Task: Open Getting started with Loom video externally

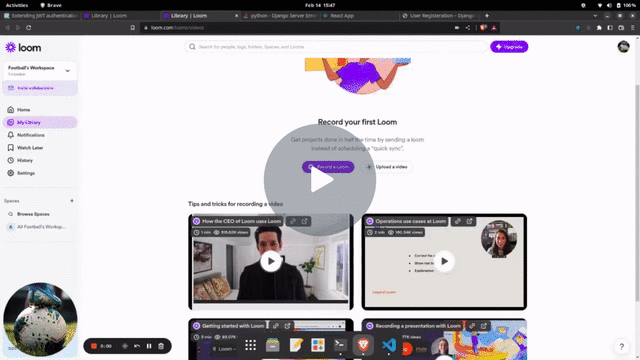Action: [x=287, y=326]
